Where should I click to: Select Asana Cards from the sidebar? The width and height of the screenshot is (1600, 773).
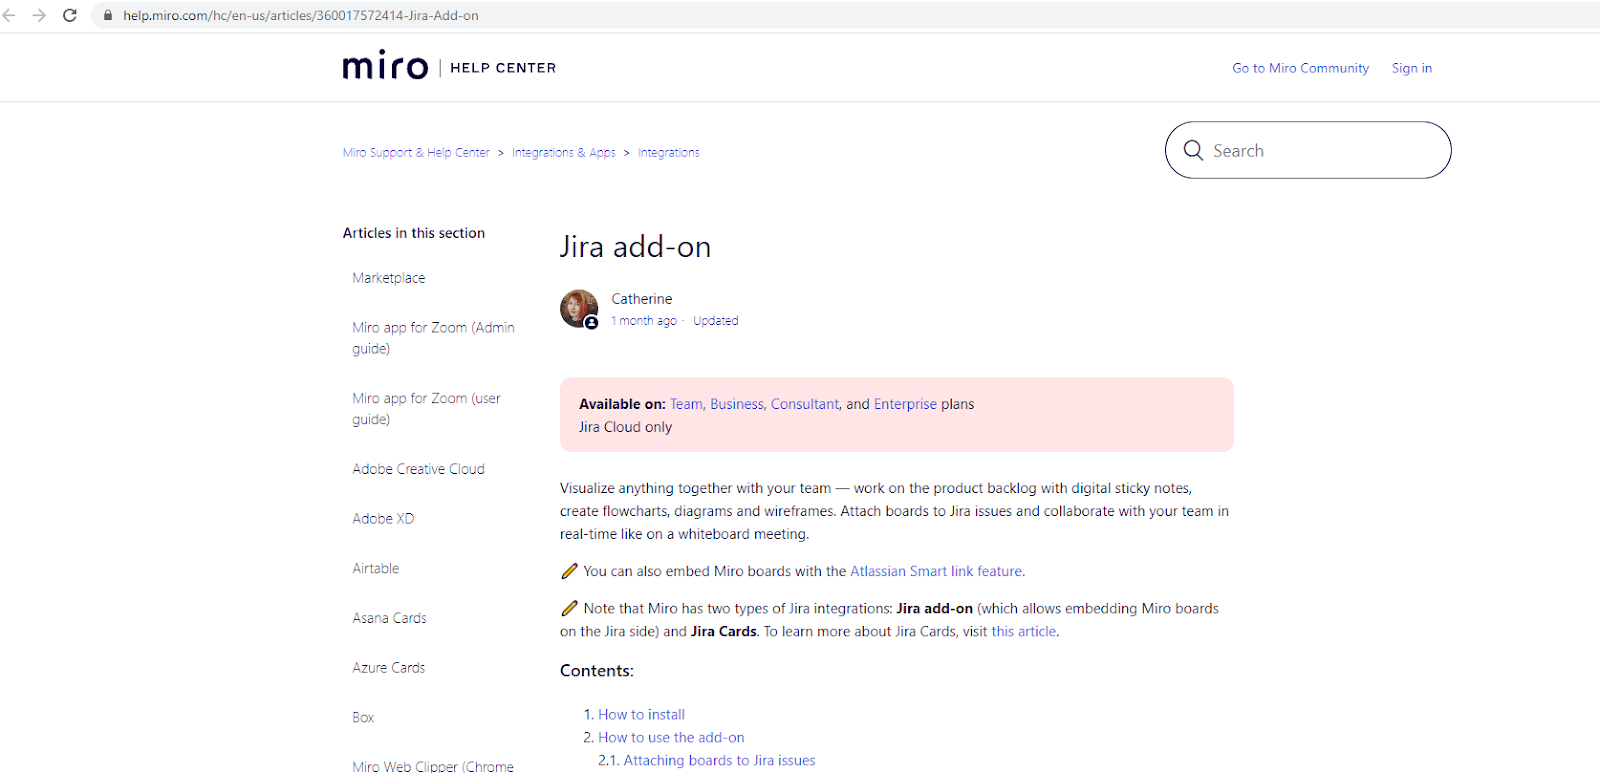point(389,618)
